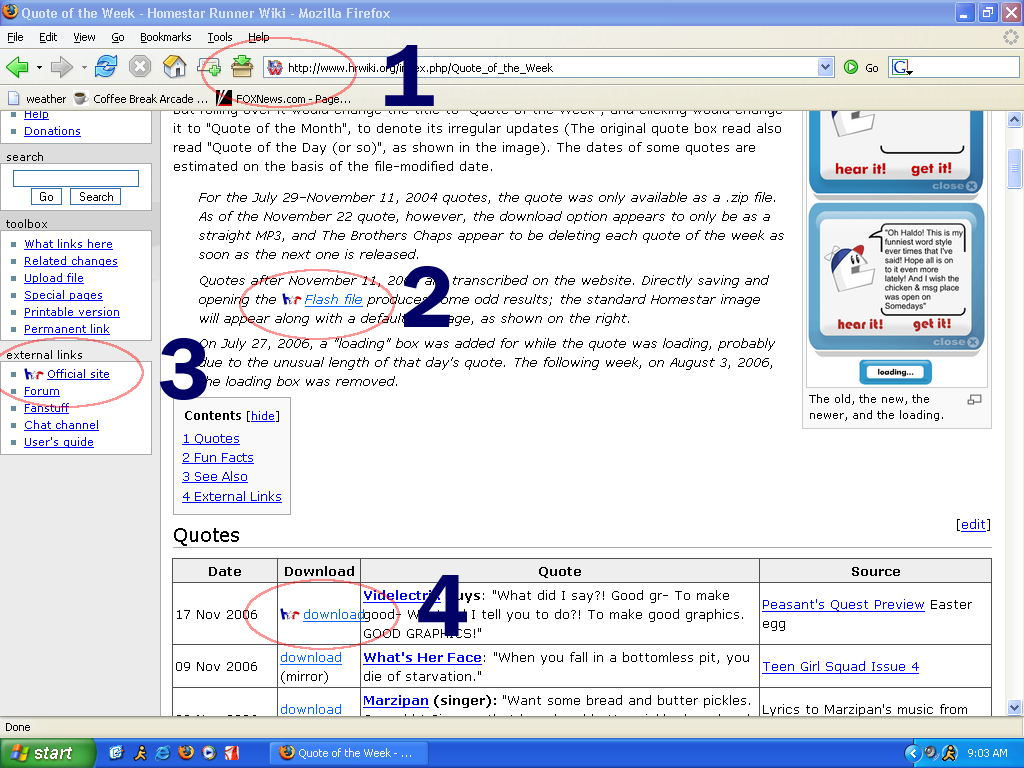Click the page scrollbar up arrow
The width and height of the screenshot is (1024, 768).
[x=1014, y=119]
